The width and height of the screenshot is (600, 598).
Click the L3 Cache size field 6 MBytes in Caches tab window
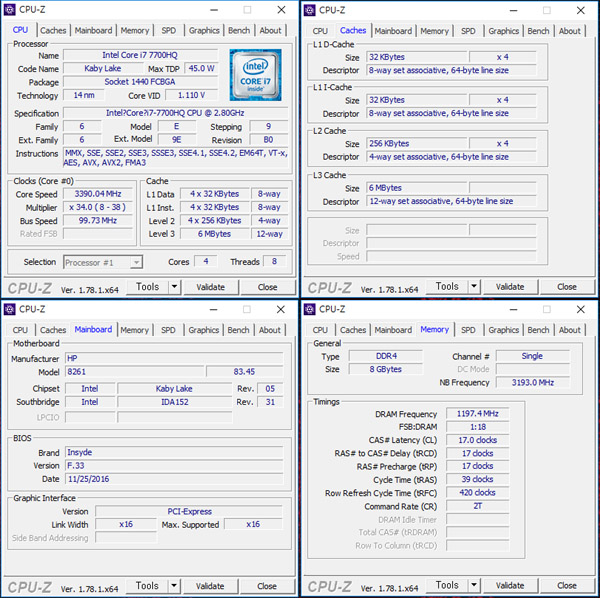[416, 188]
